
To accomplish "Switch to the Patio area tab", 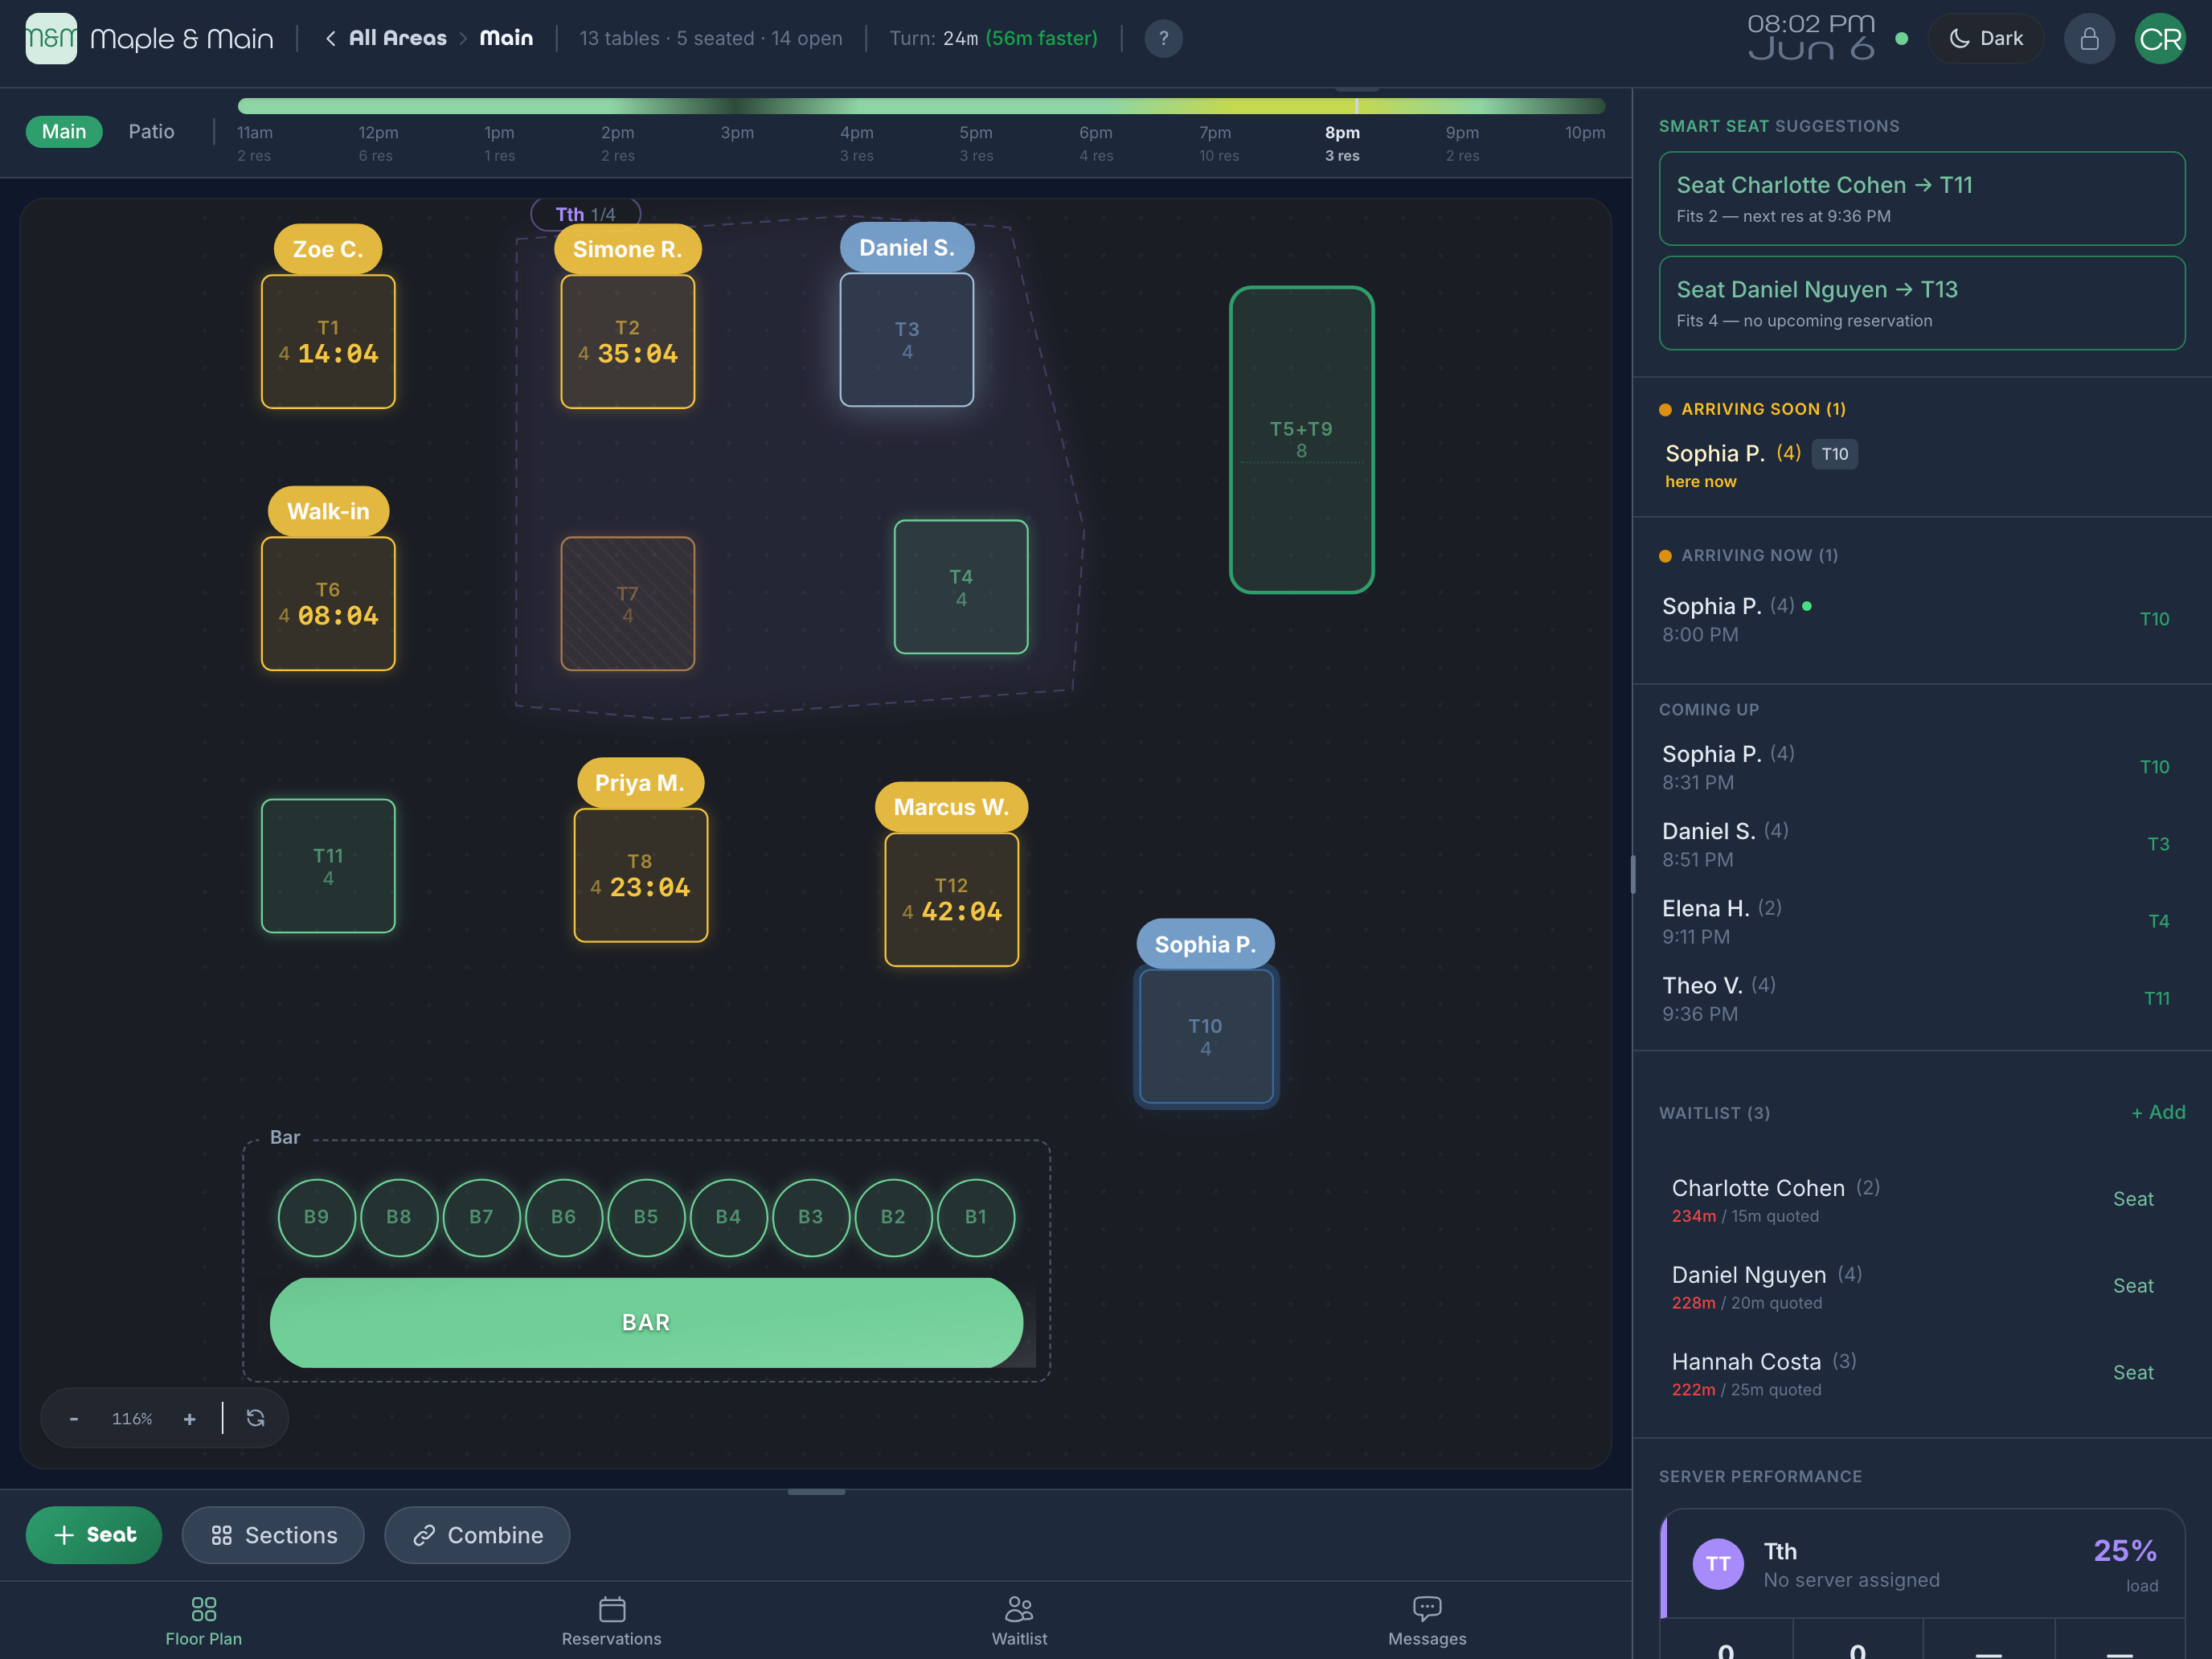I will point(151,131).
